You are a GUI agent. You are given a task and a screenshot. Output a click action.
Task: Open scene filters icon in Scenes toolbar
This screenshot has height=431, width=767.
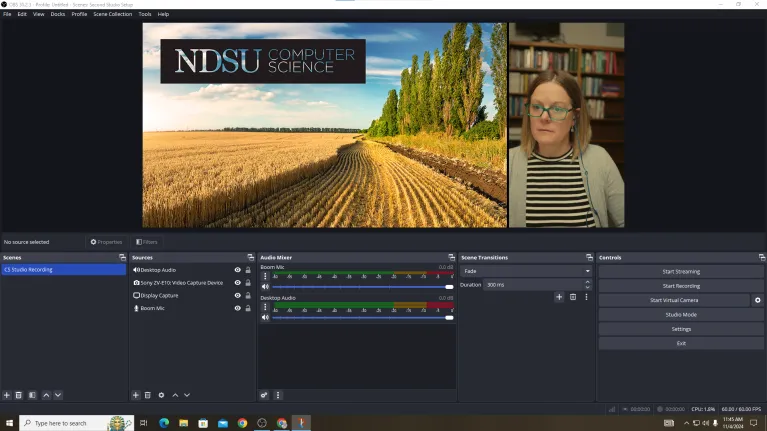(x=32, y=395)
